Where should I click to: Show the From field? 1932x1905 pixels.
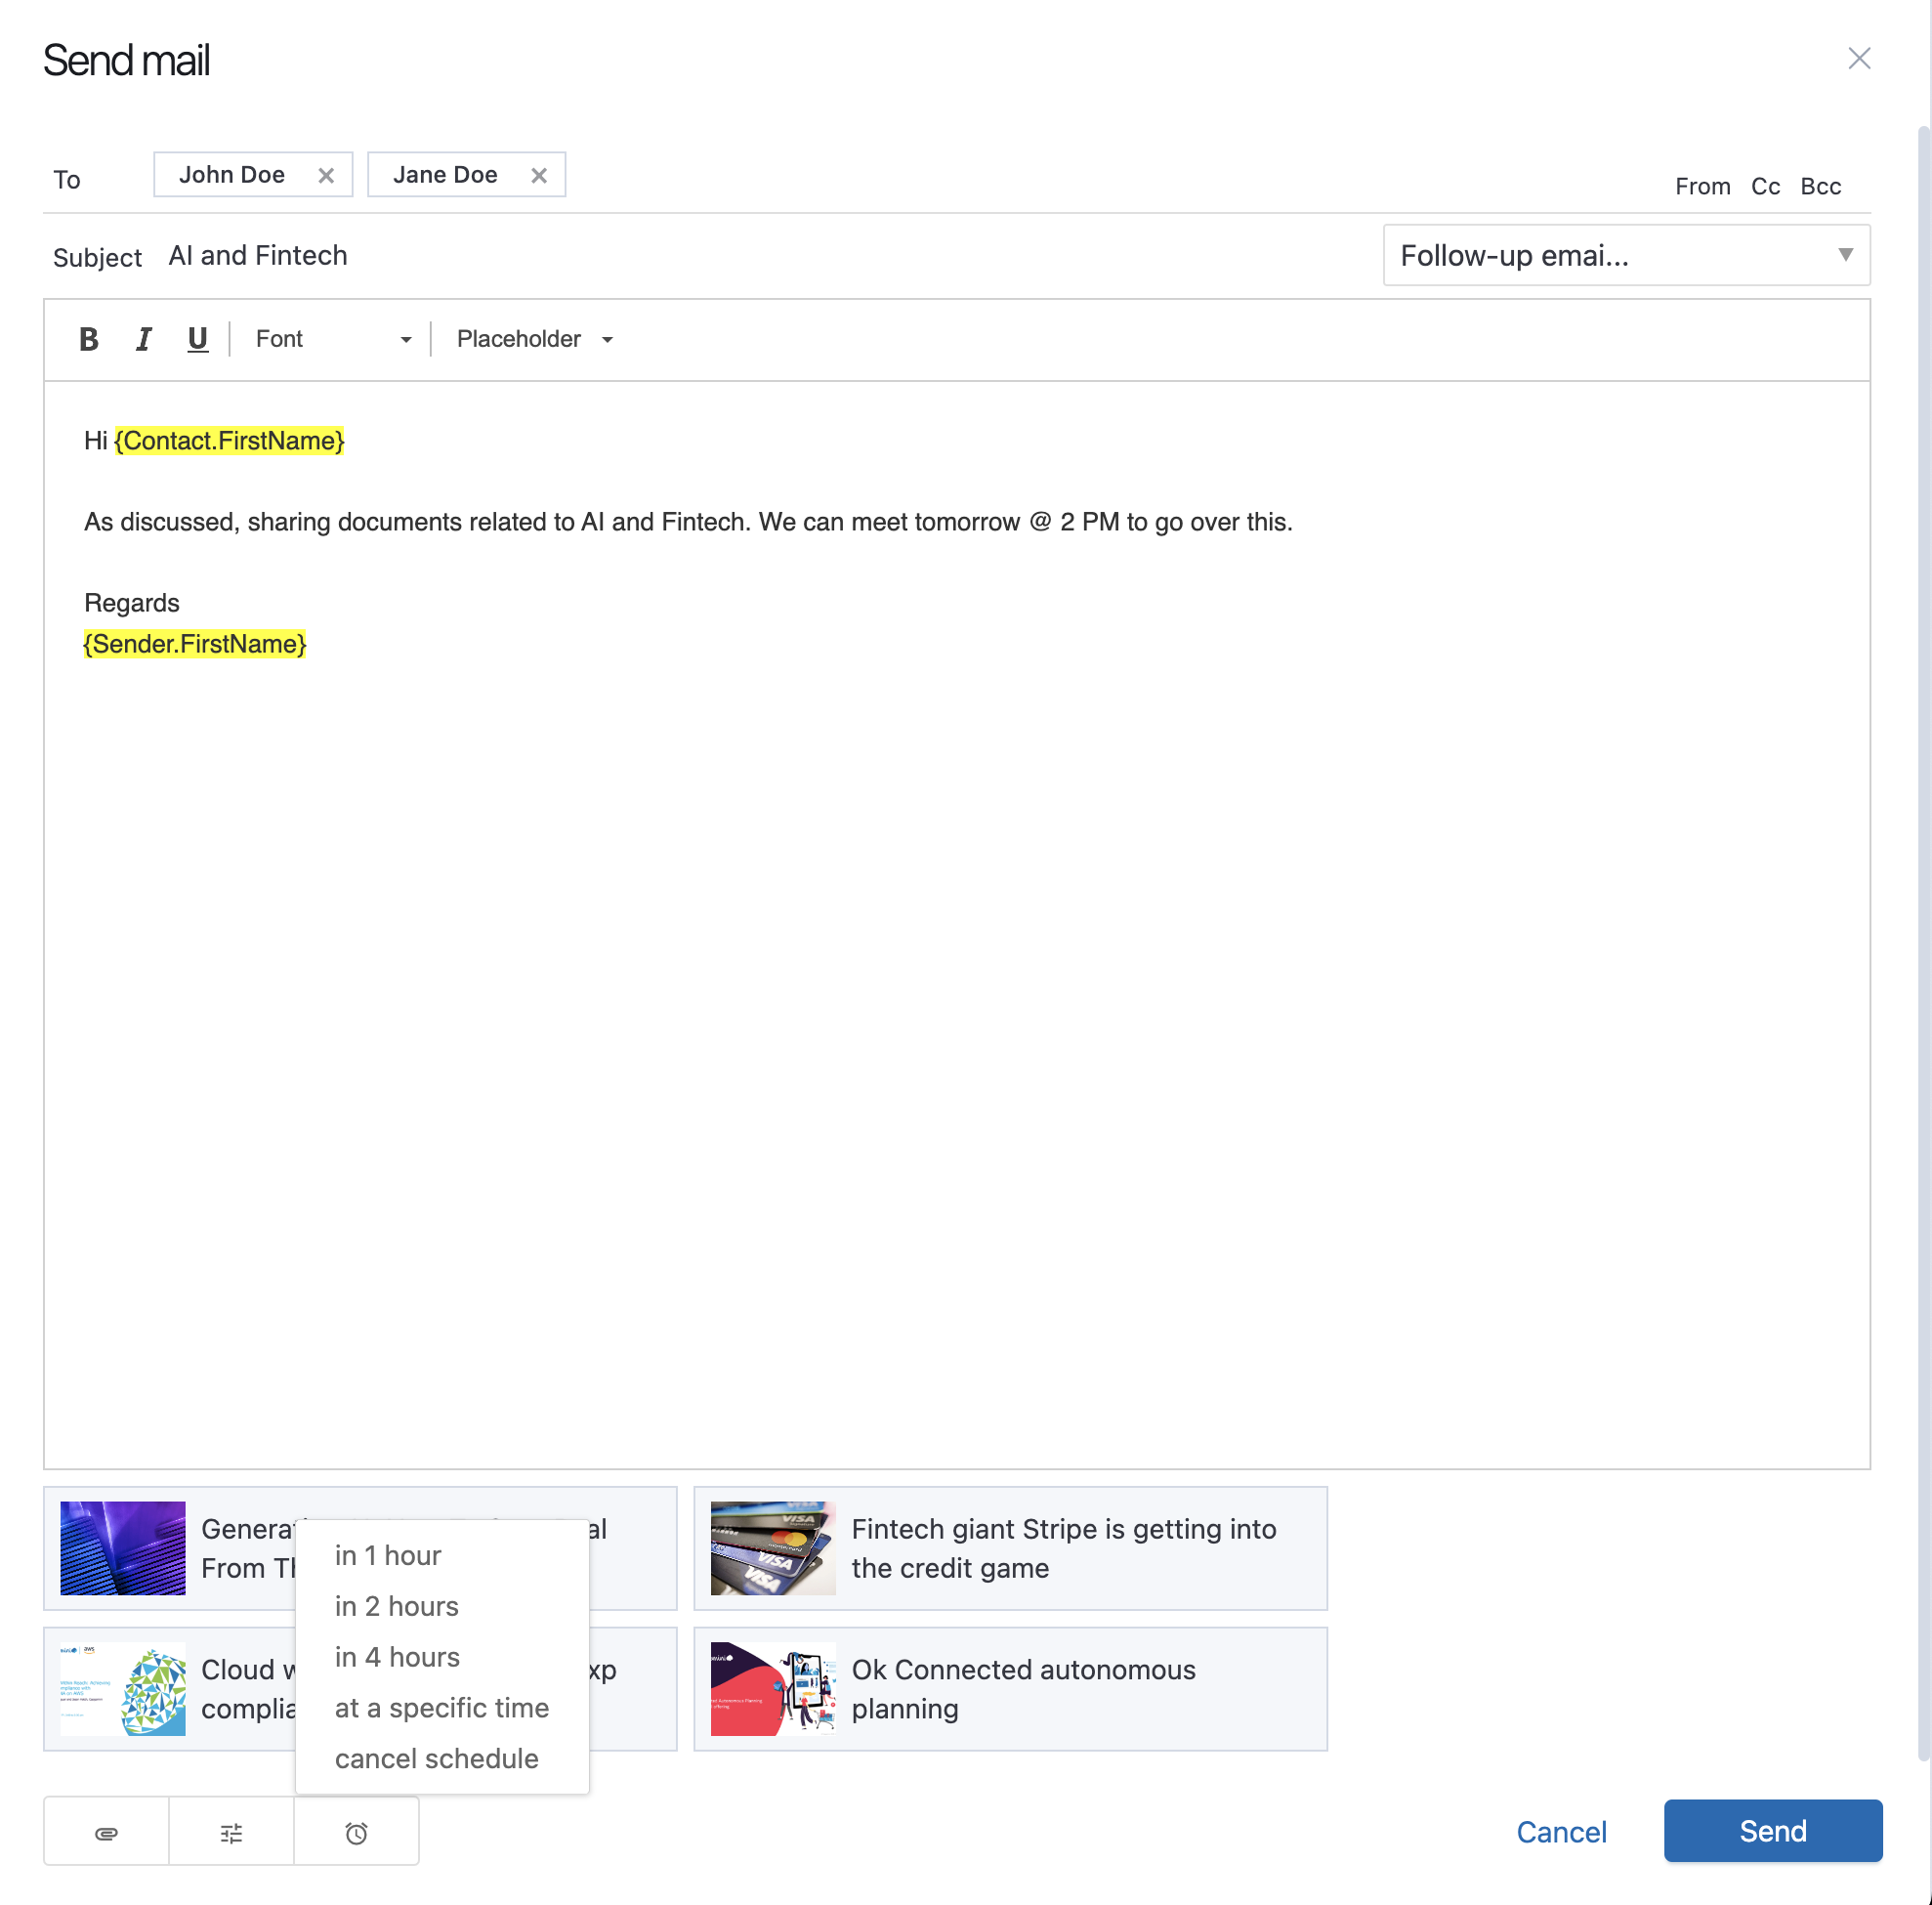(1702, 187)
